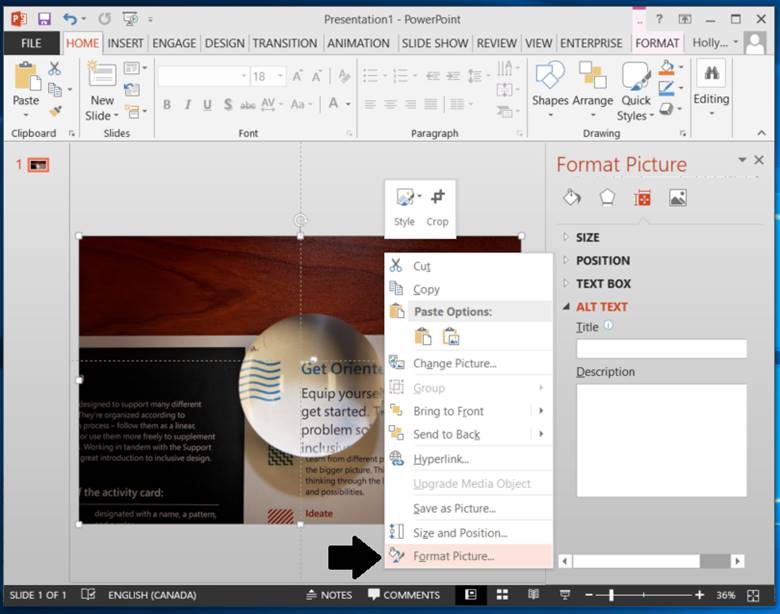780x614 pixels.
Task: Click the Format Picture pane horizontal scrollbar
Action: (x=651, y=561)
